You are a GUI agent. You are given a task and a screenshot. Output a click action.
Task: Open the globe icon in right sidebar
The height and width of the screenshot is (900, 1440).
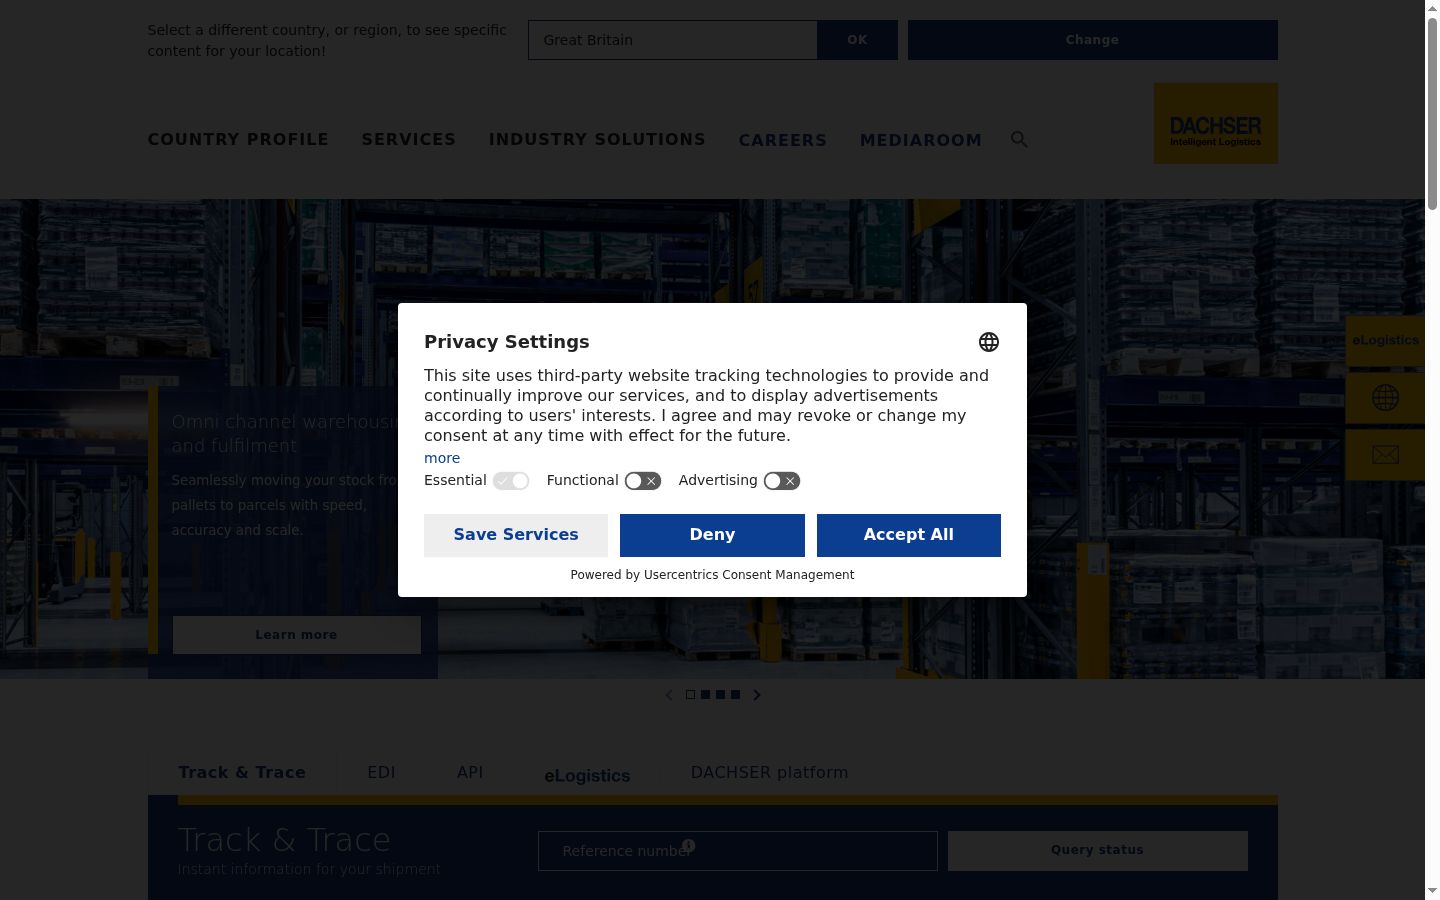tap(1385, 398)
